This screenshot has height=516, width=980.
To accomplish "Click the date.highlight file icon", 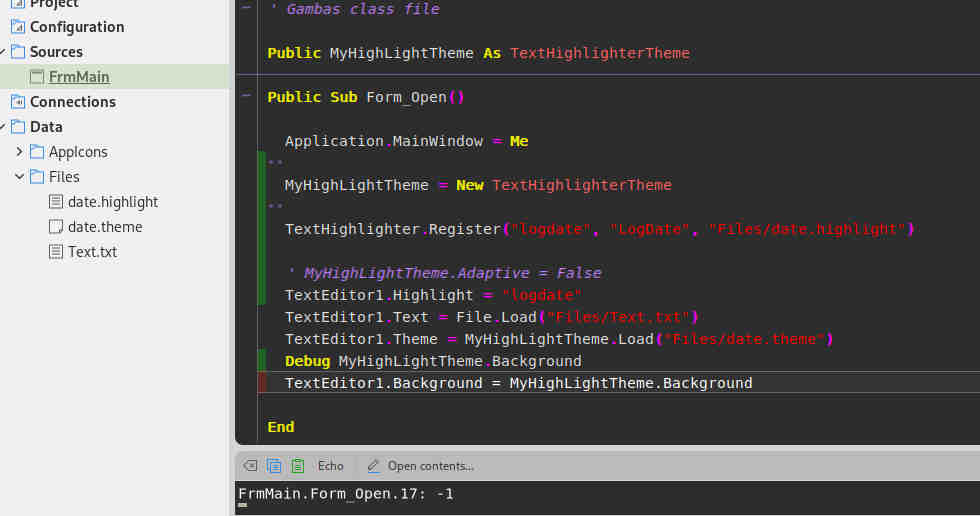I will (56, 202).
